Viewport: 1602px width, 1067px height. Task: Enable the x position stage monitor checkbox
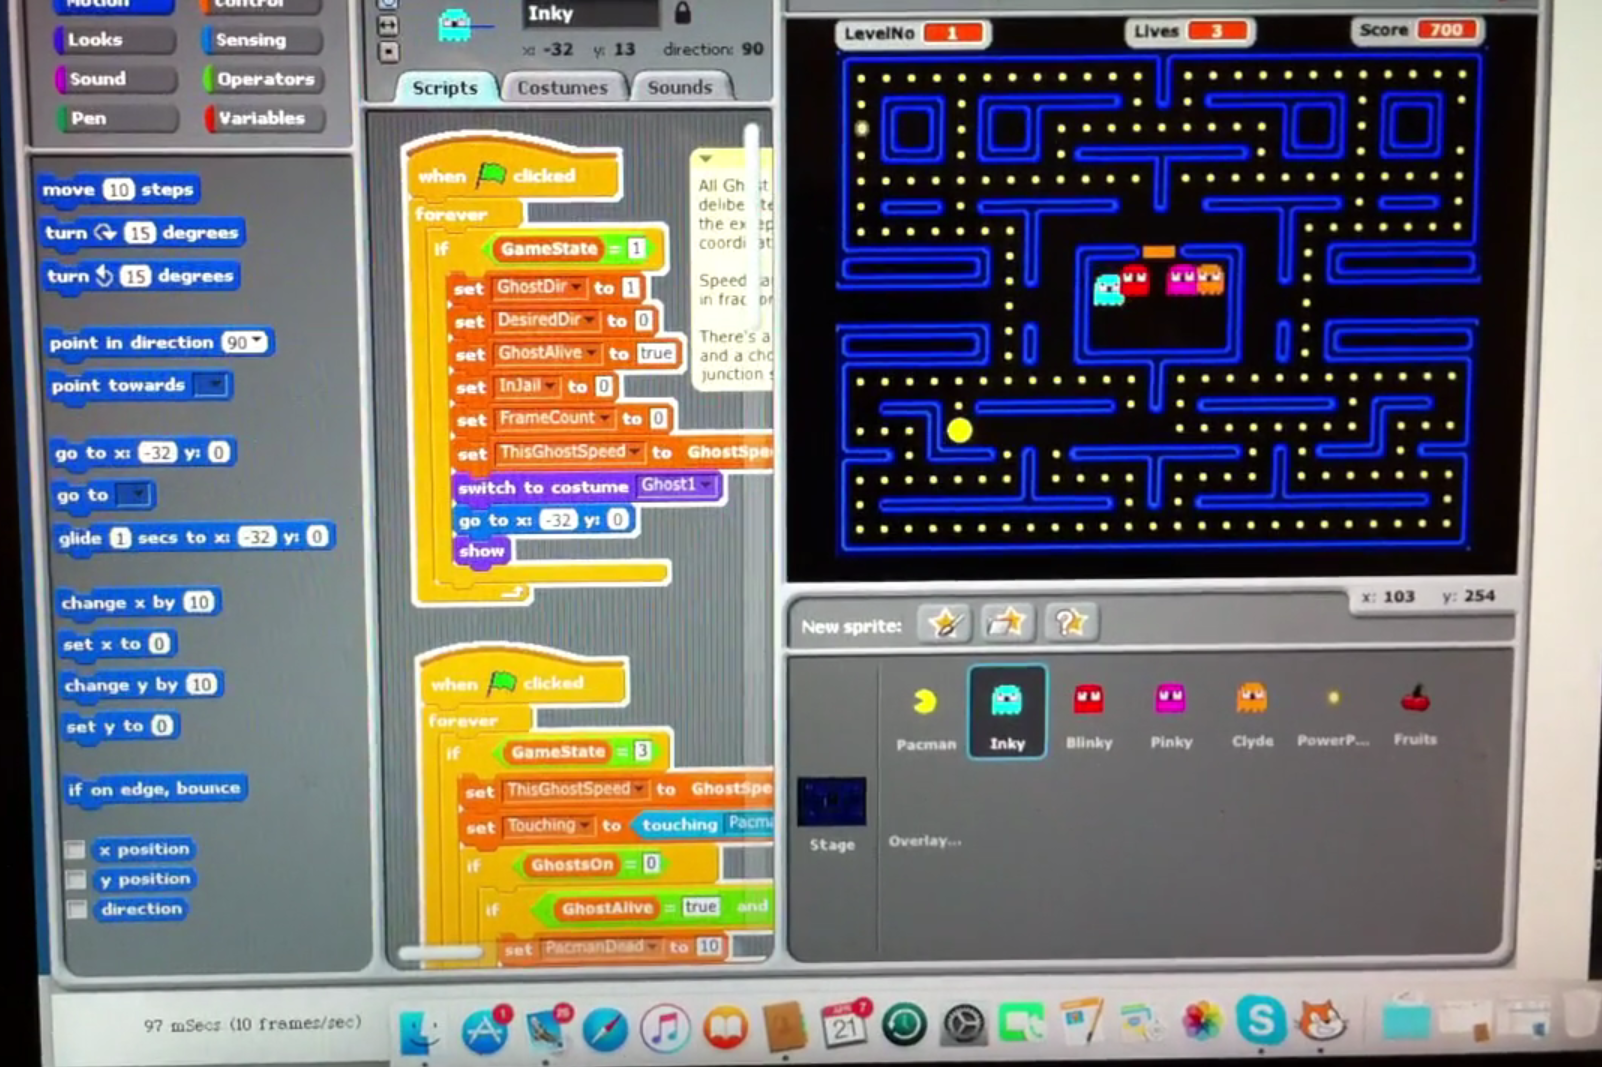[x=75, y=849]
